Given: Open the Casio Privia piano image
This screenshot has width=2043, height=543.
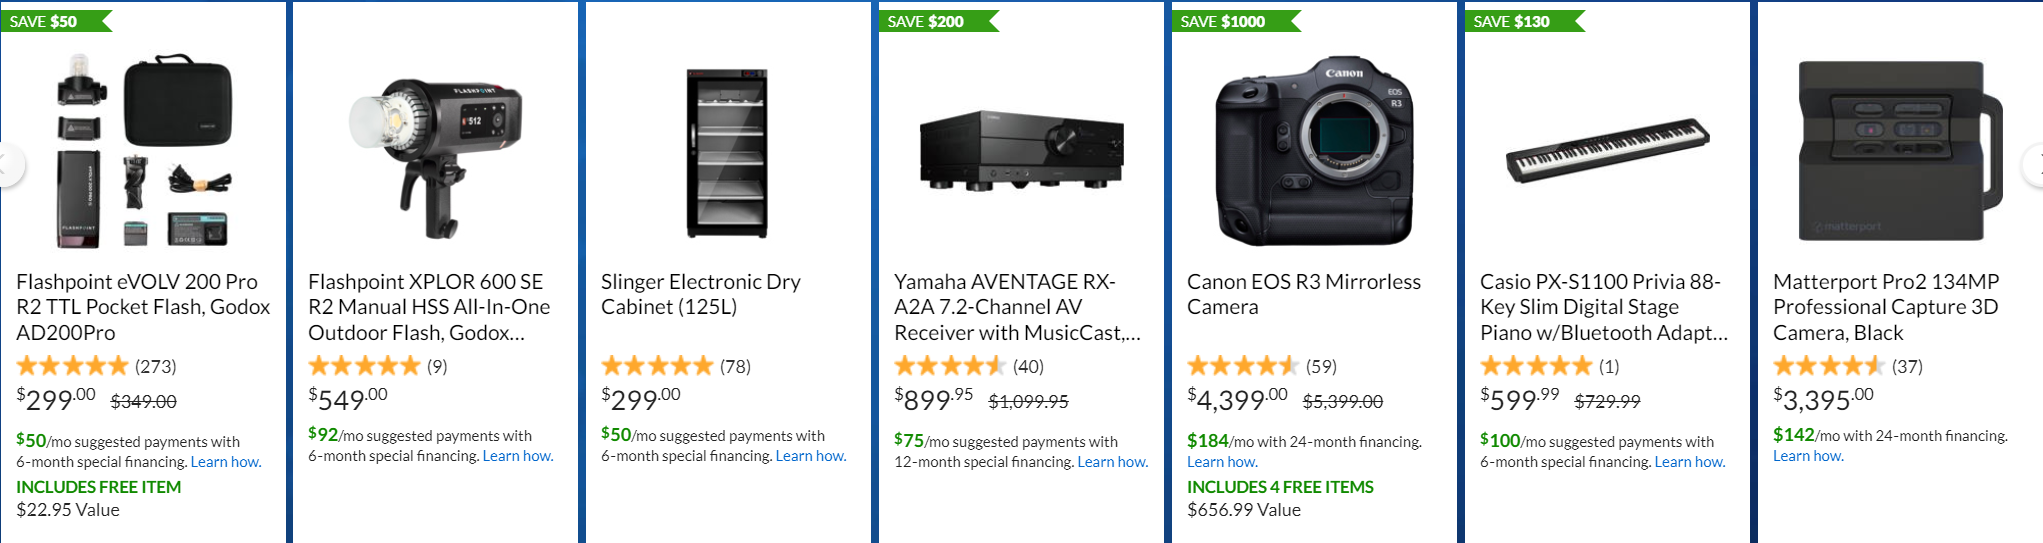Looking at the screenshot, I should 1607,150.
